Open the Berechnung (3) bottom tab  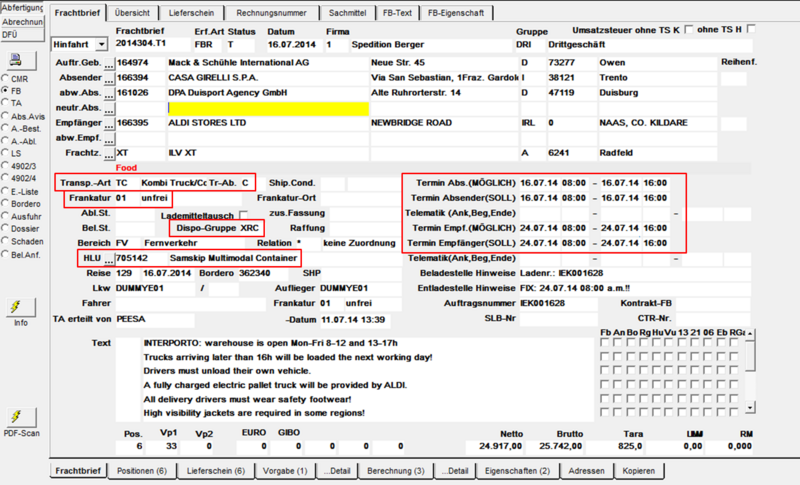[395, 471]
